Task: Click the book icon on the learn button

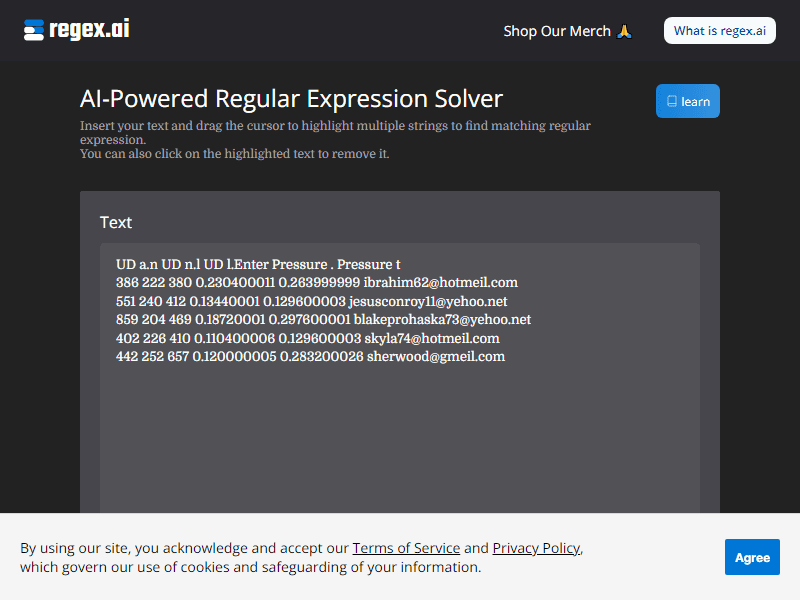Action: pyautogui.click(x=672, y=101)
